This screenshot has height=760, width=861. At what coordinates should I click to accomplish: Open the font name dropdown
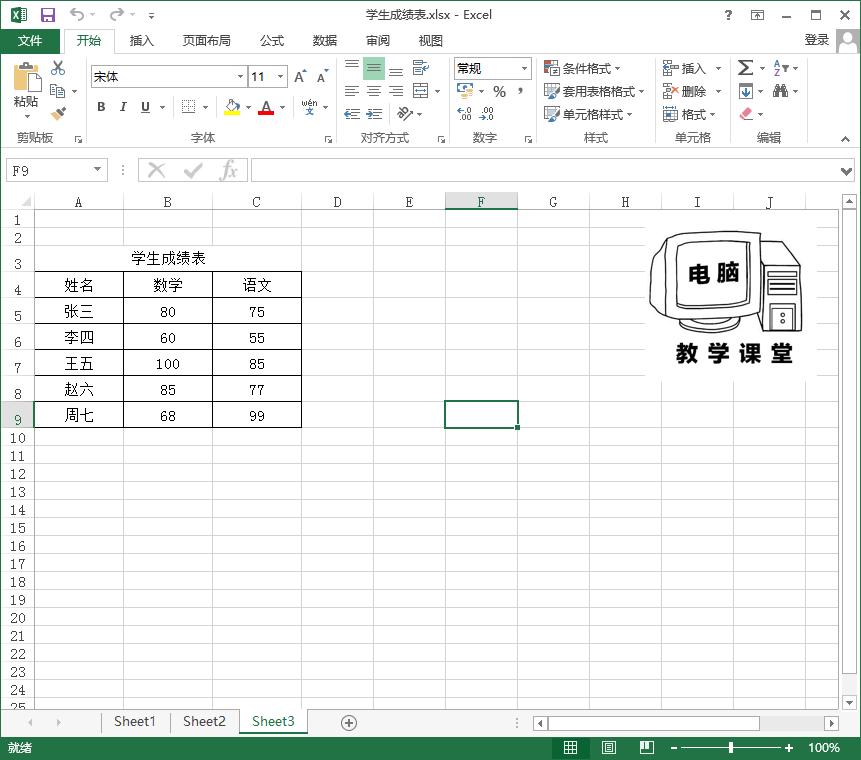[x=240, y=76]
